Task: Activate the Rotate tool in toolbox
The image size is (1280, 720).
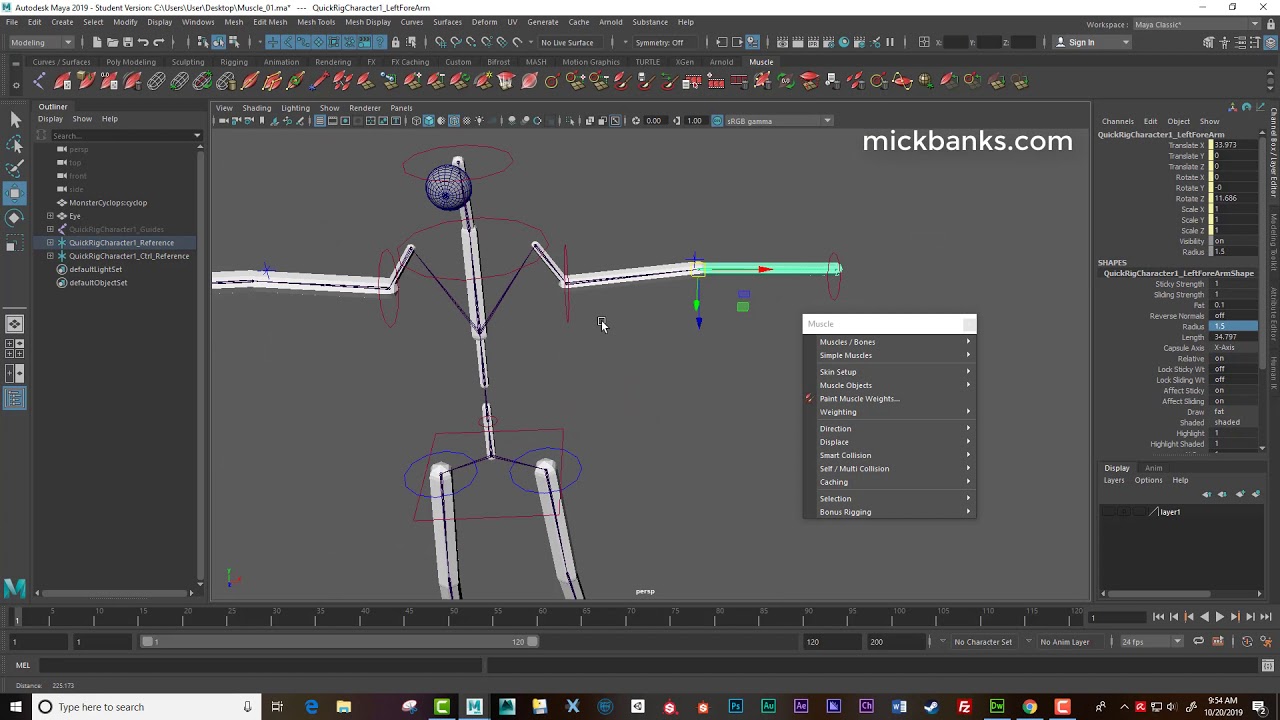Action: click(x=15, y=218)
